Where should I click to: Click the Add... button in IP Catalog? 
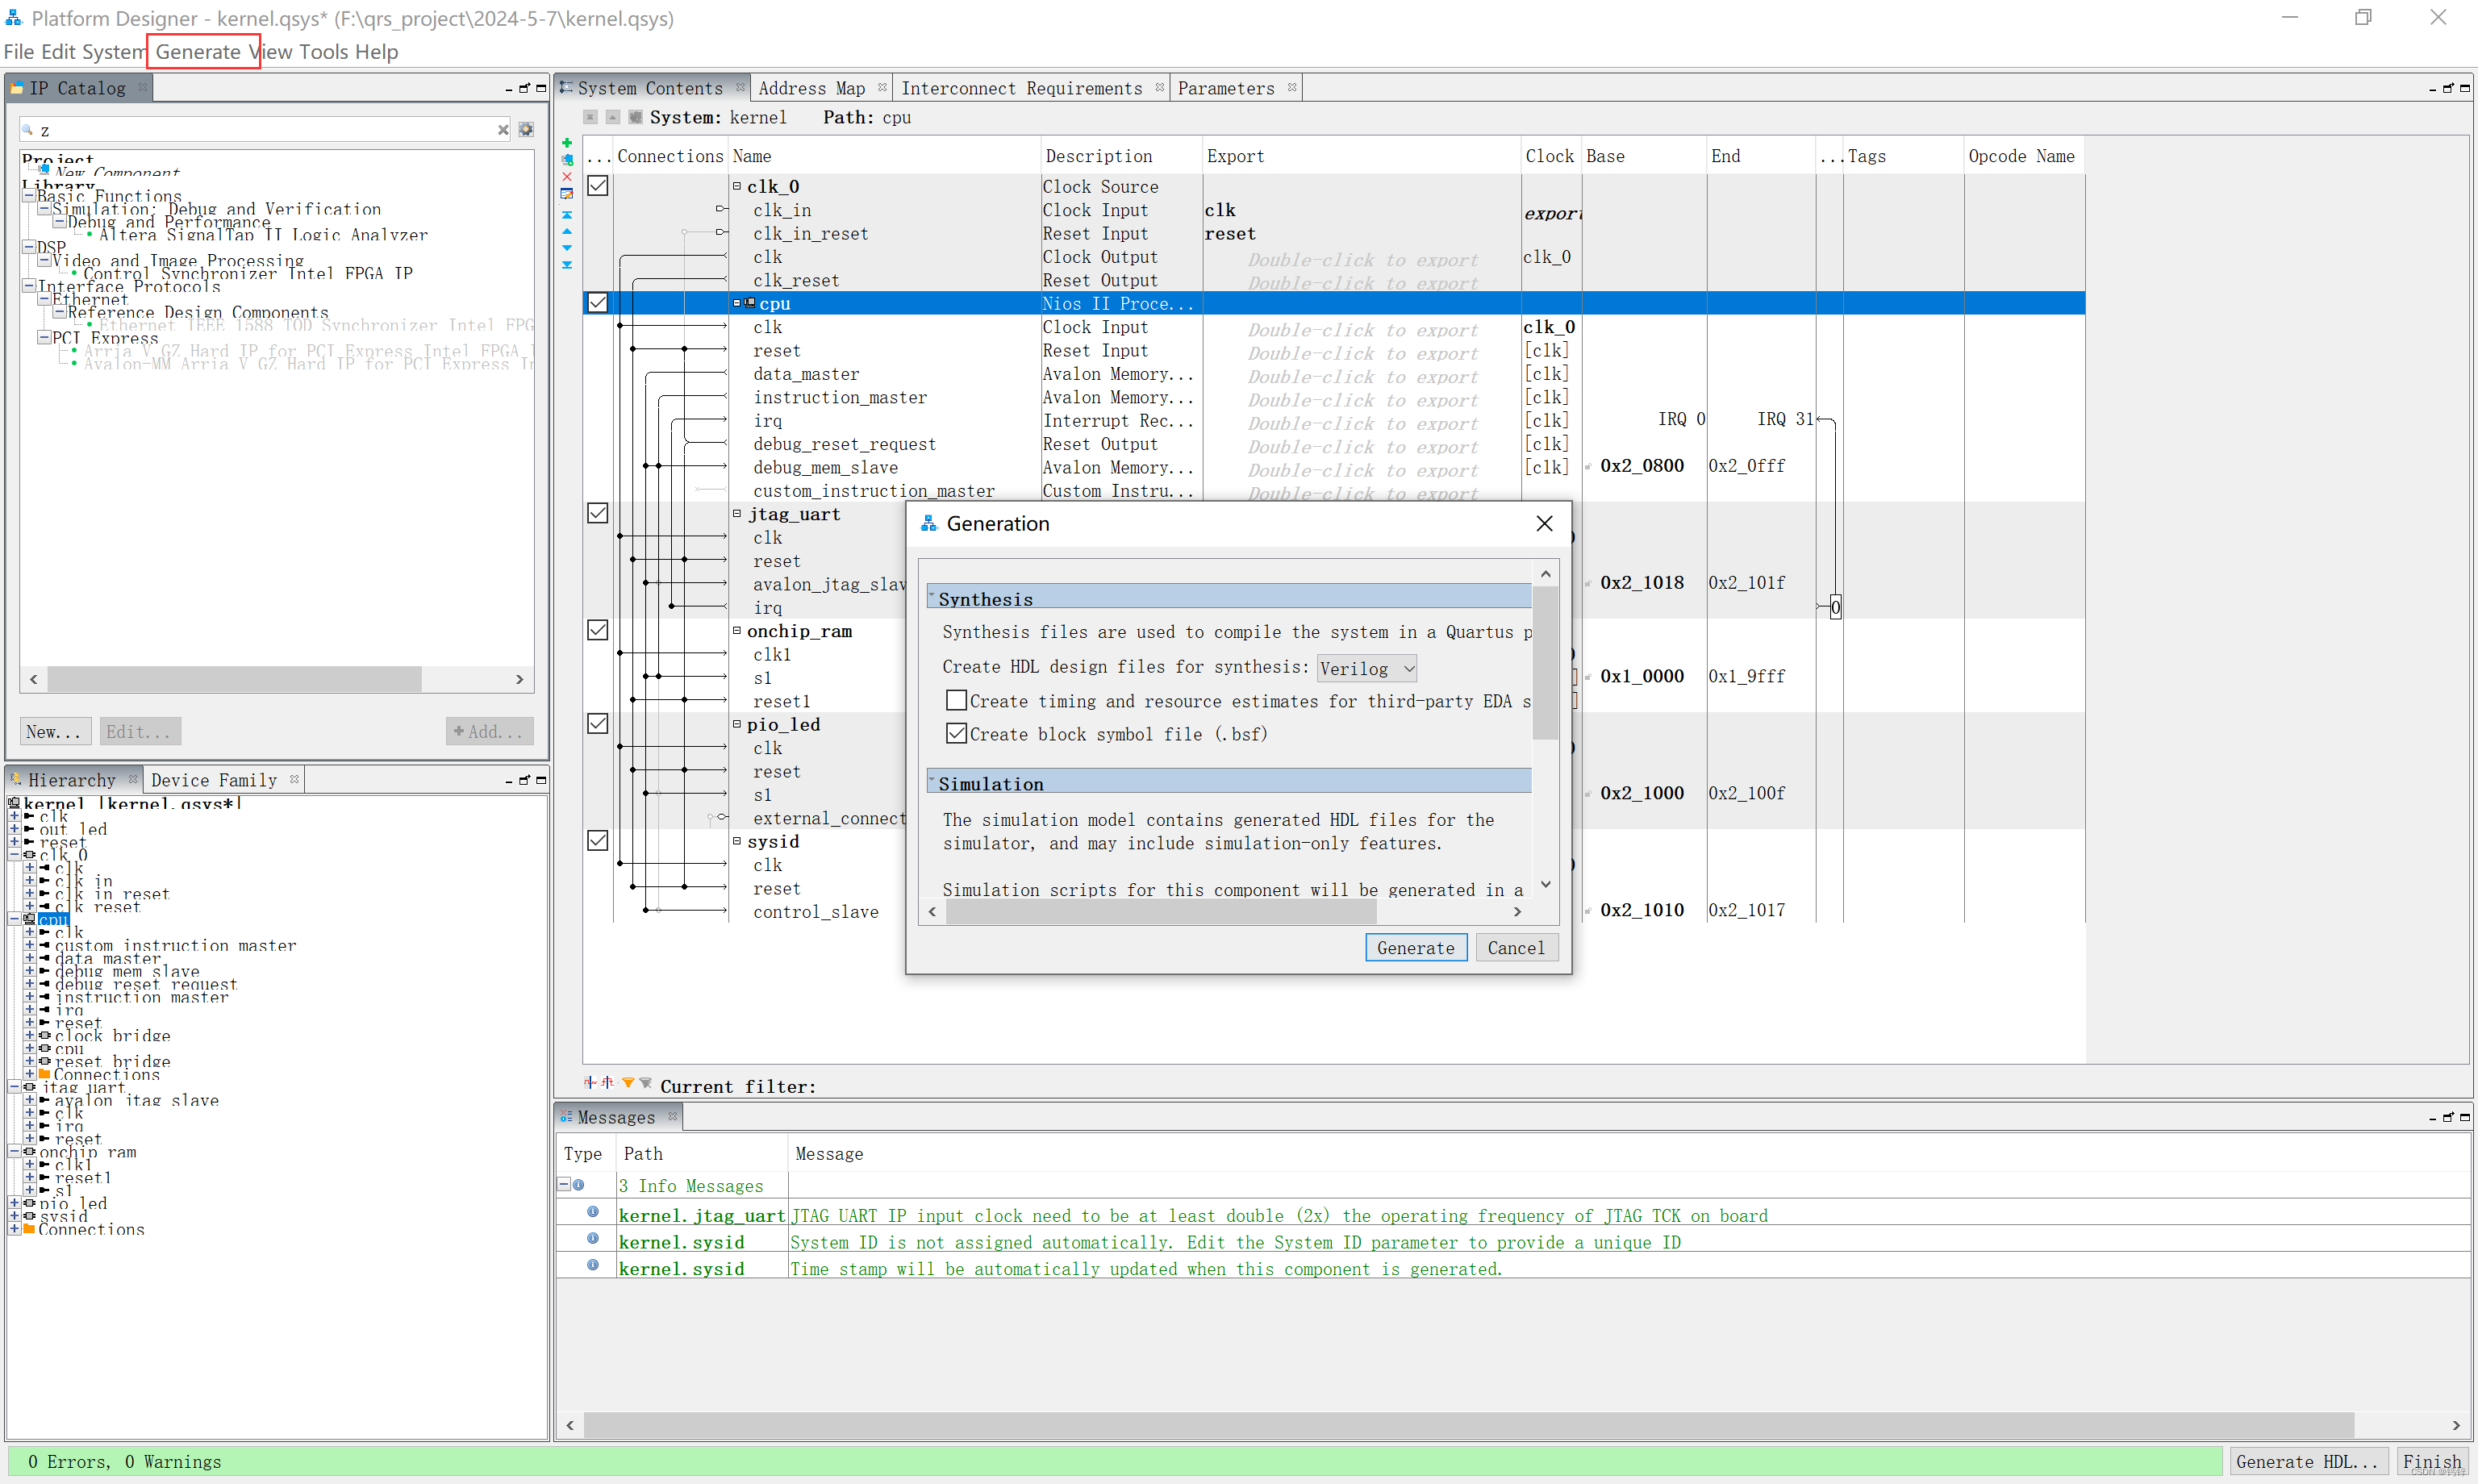489,731
